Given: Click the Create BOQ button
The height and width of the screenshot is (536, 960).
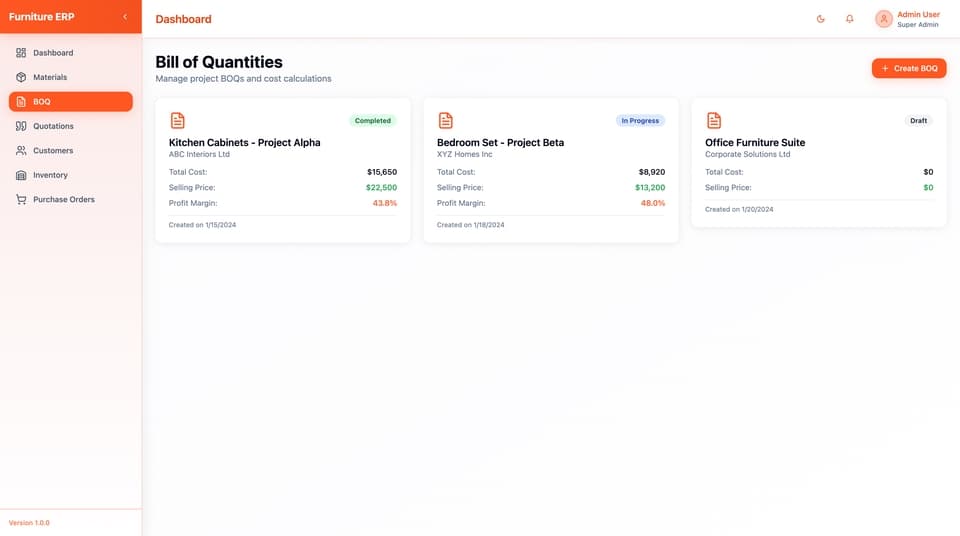Looking at the screenshot, I should (x=909, y=69).
